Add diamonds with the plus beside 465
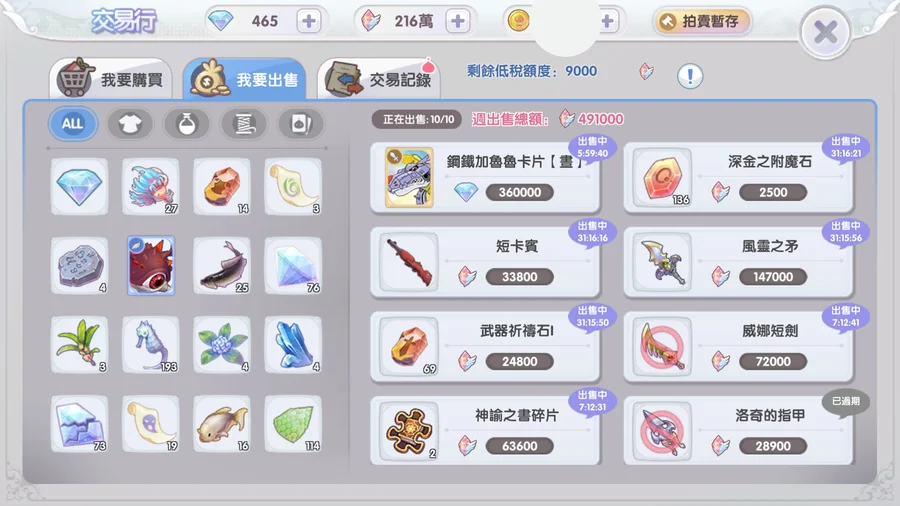Screen dimensions: 900x506 point(309,21)
